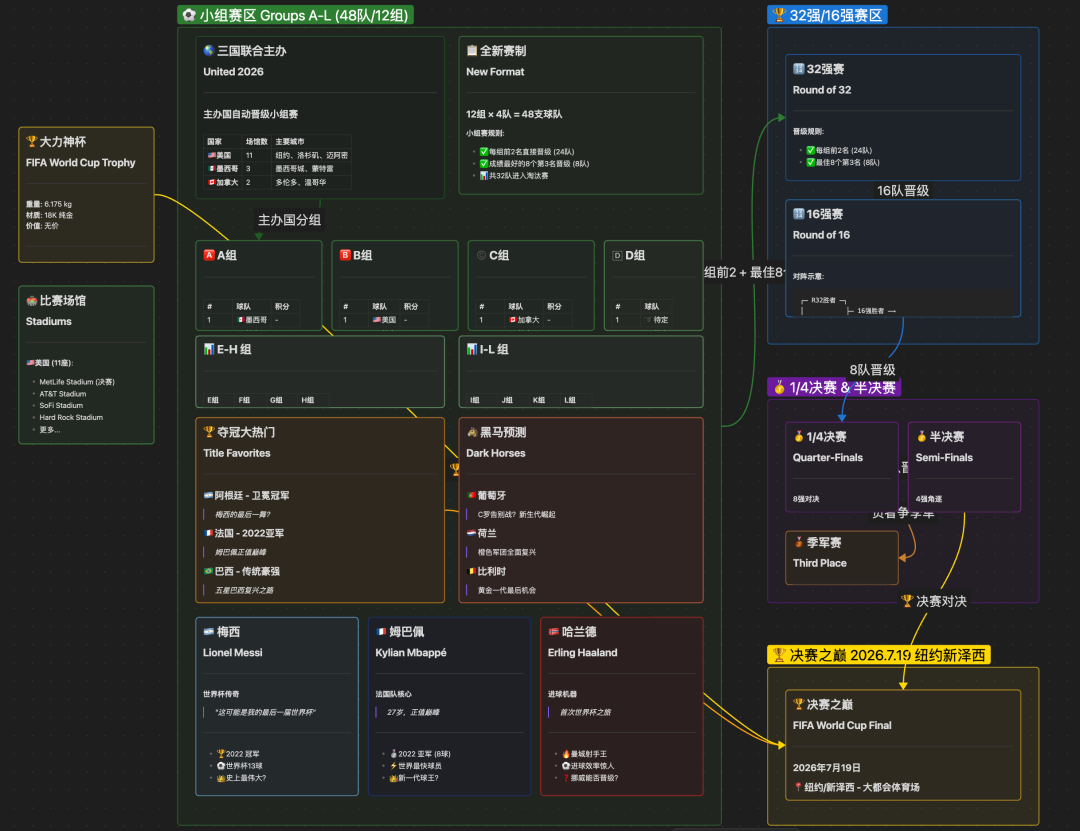Select the 决赛之巅 2026.7.19 纽约新泽西 group label
Image resolution: width=1080 pixels, height=831 pixels.
879,655
